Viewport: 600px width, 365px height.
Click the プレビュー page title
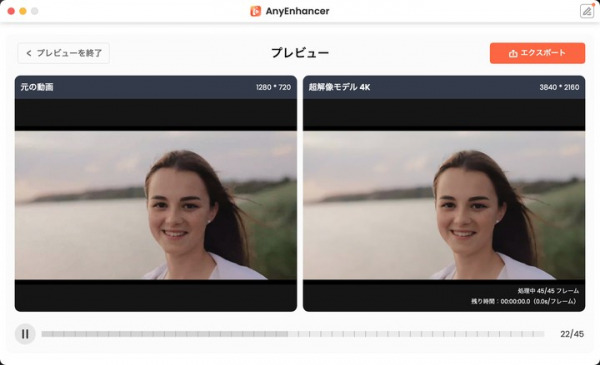300,53
